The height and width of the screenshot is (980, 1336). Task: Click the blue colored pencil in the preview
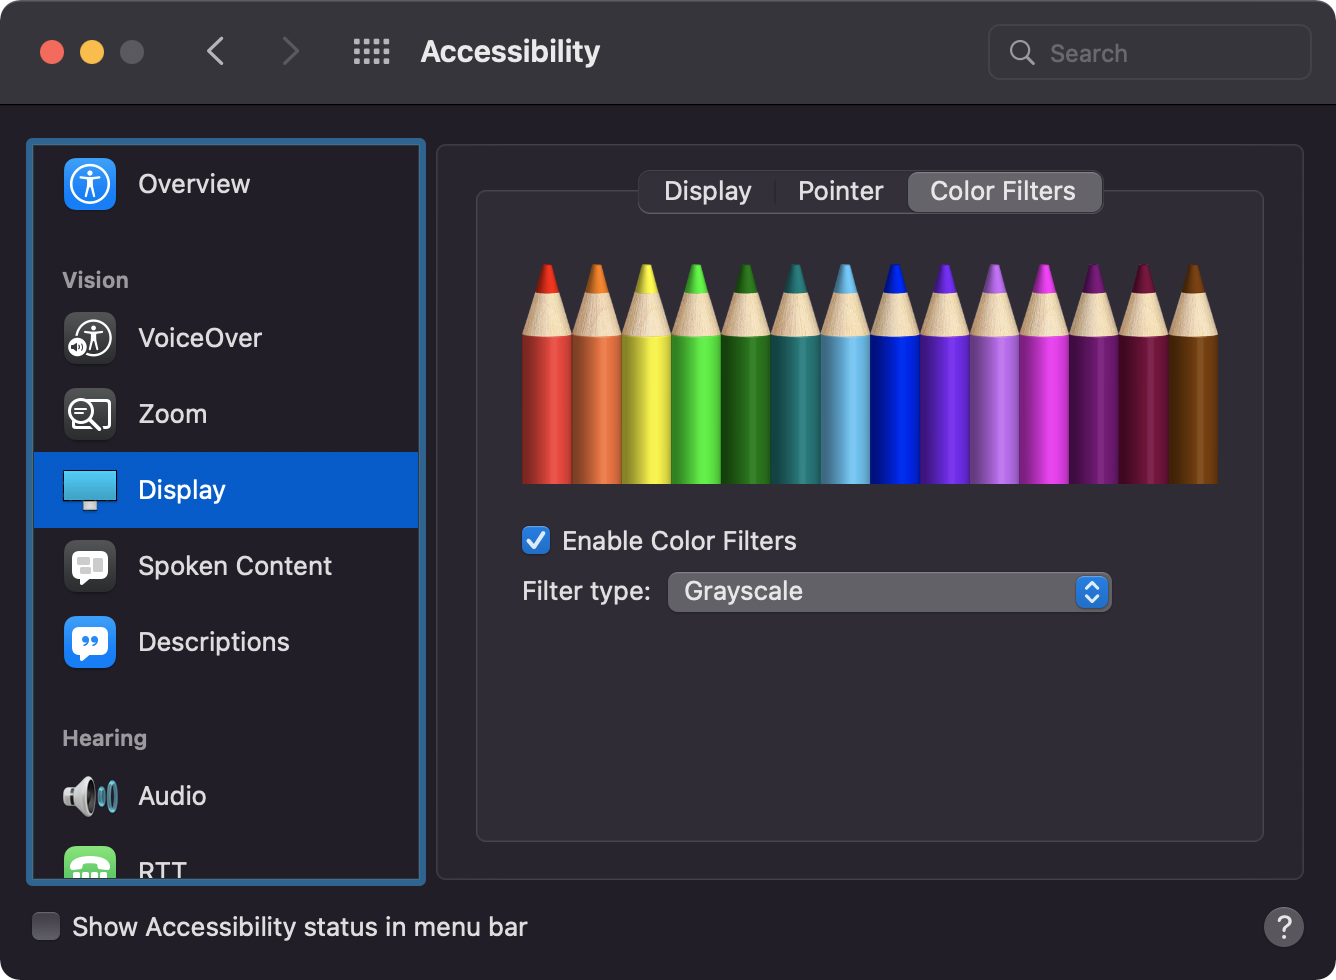click(894, 380)
